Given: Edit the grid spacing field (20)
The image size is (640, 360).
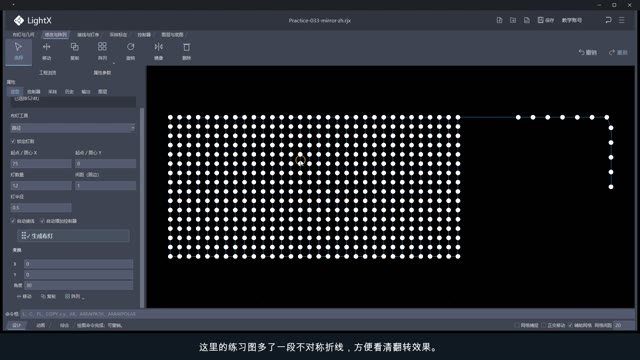Looking at the screenshot, I should coord(623,325).
